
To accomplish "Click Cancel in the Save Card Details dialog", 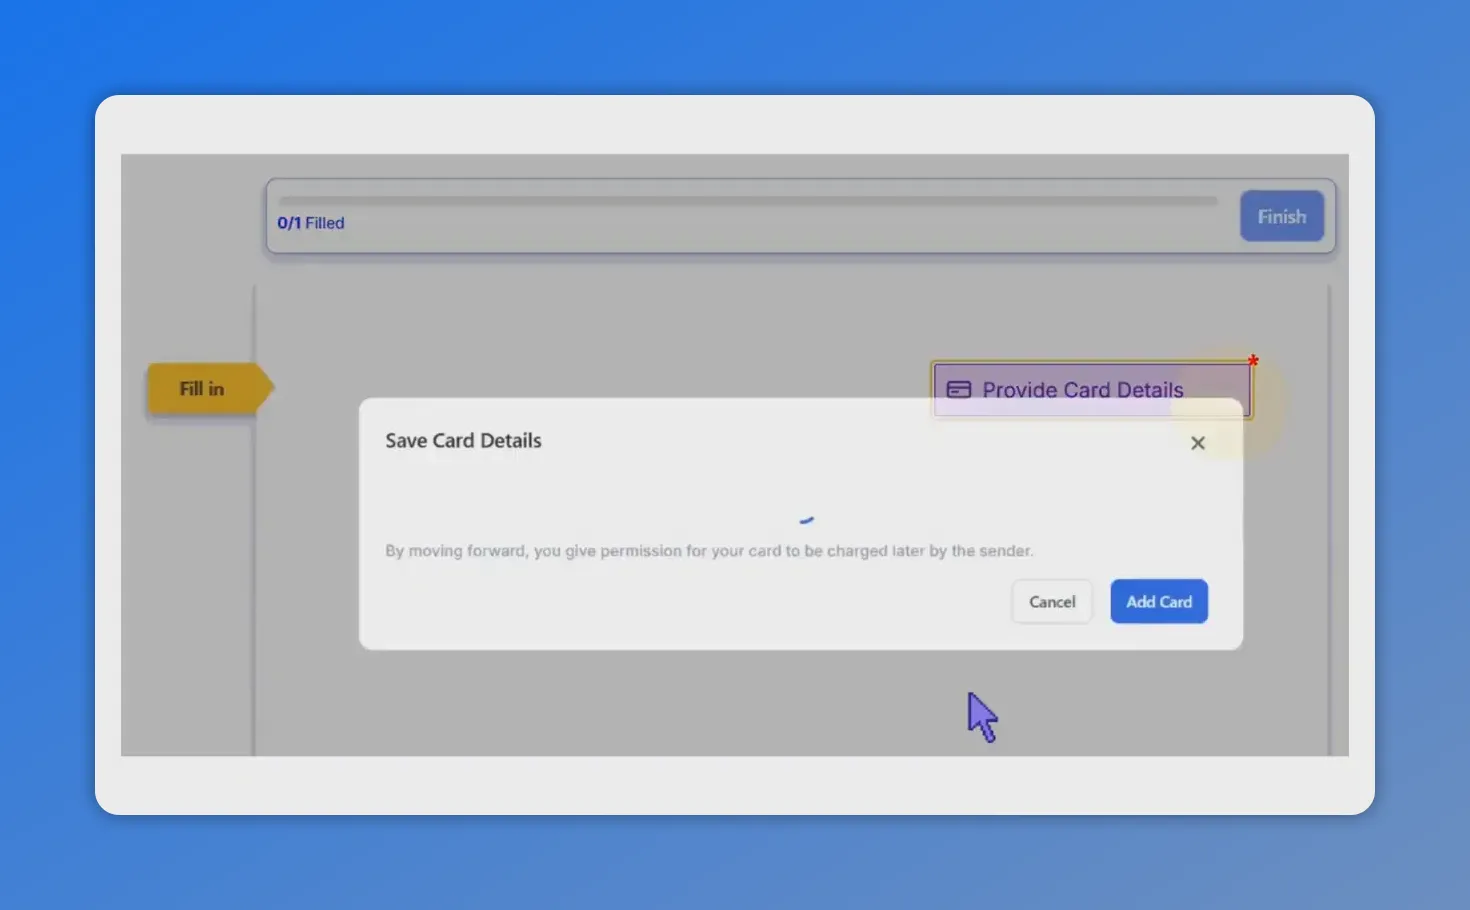I will pyautogui.click(x=1051, y=601).
